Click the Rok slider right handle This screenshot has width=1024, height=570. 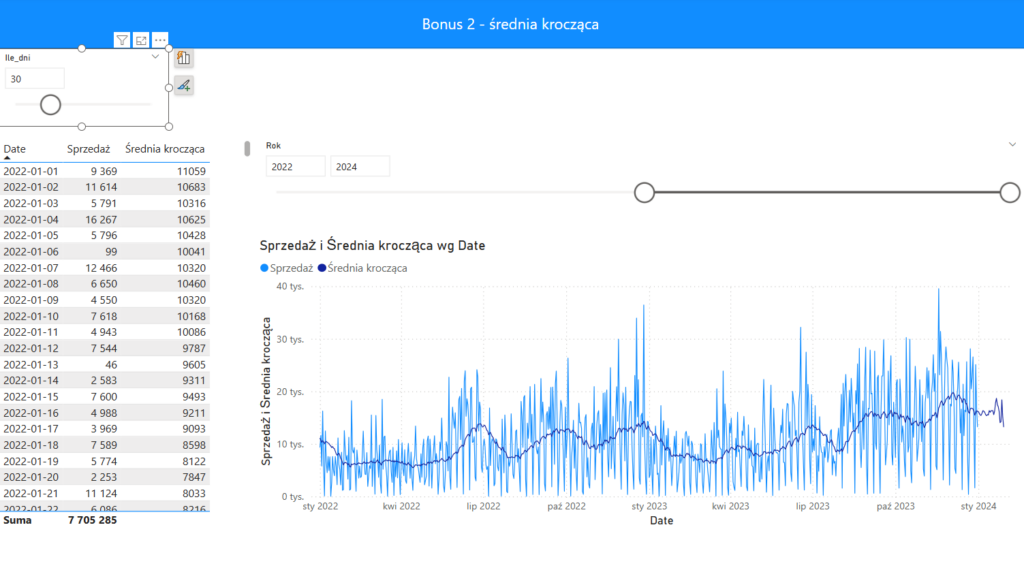click(x=1010, y=193)
